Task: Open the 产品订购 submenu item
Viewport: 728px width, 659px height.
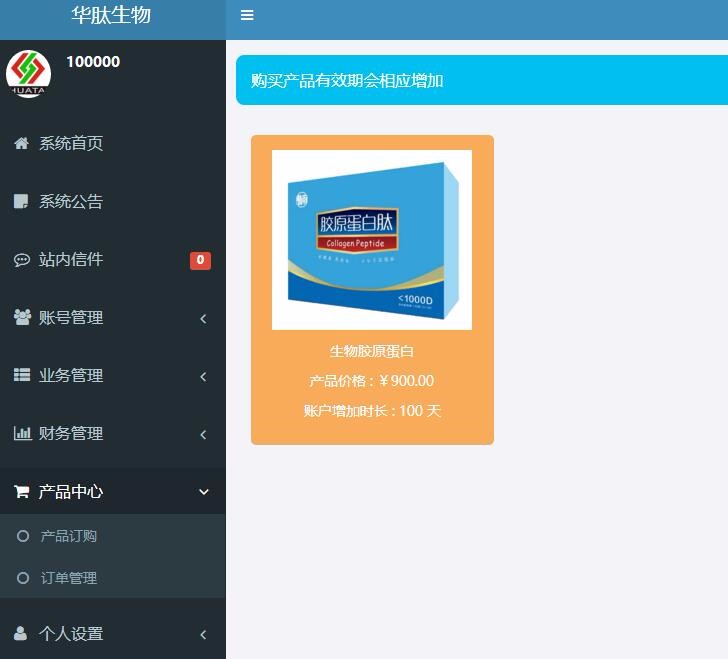Action: click(x=68, y=536)
